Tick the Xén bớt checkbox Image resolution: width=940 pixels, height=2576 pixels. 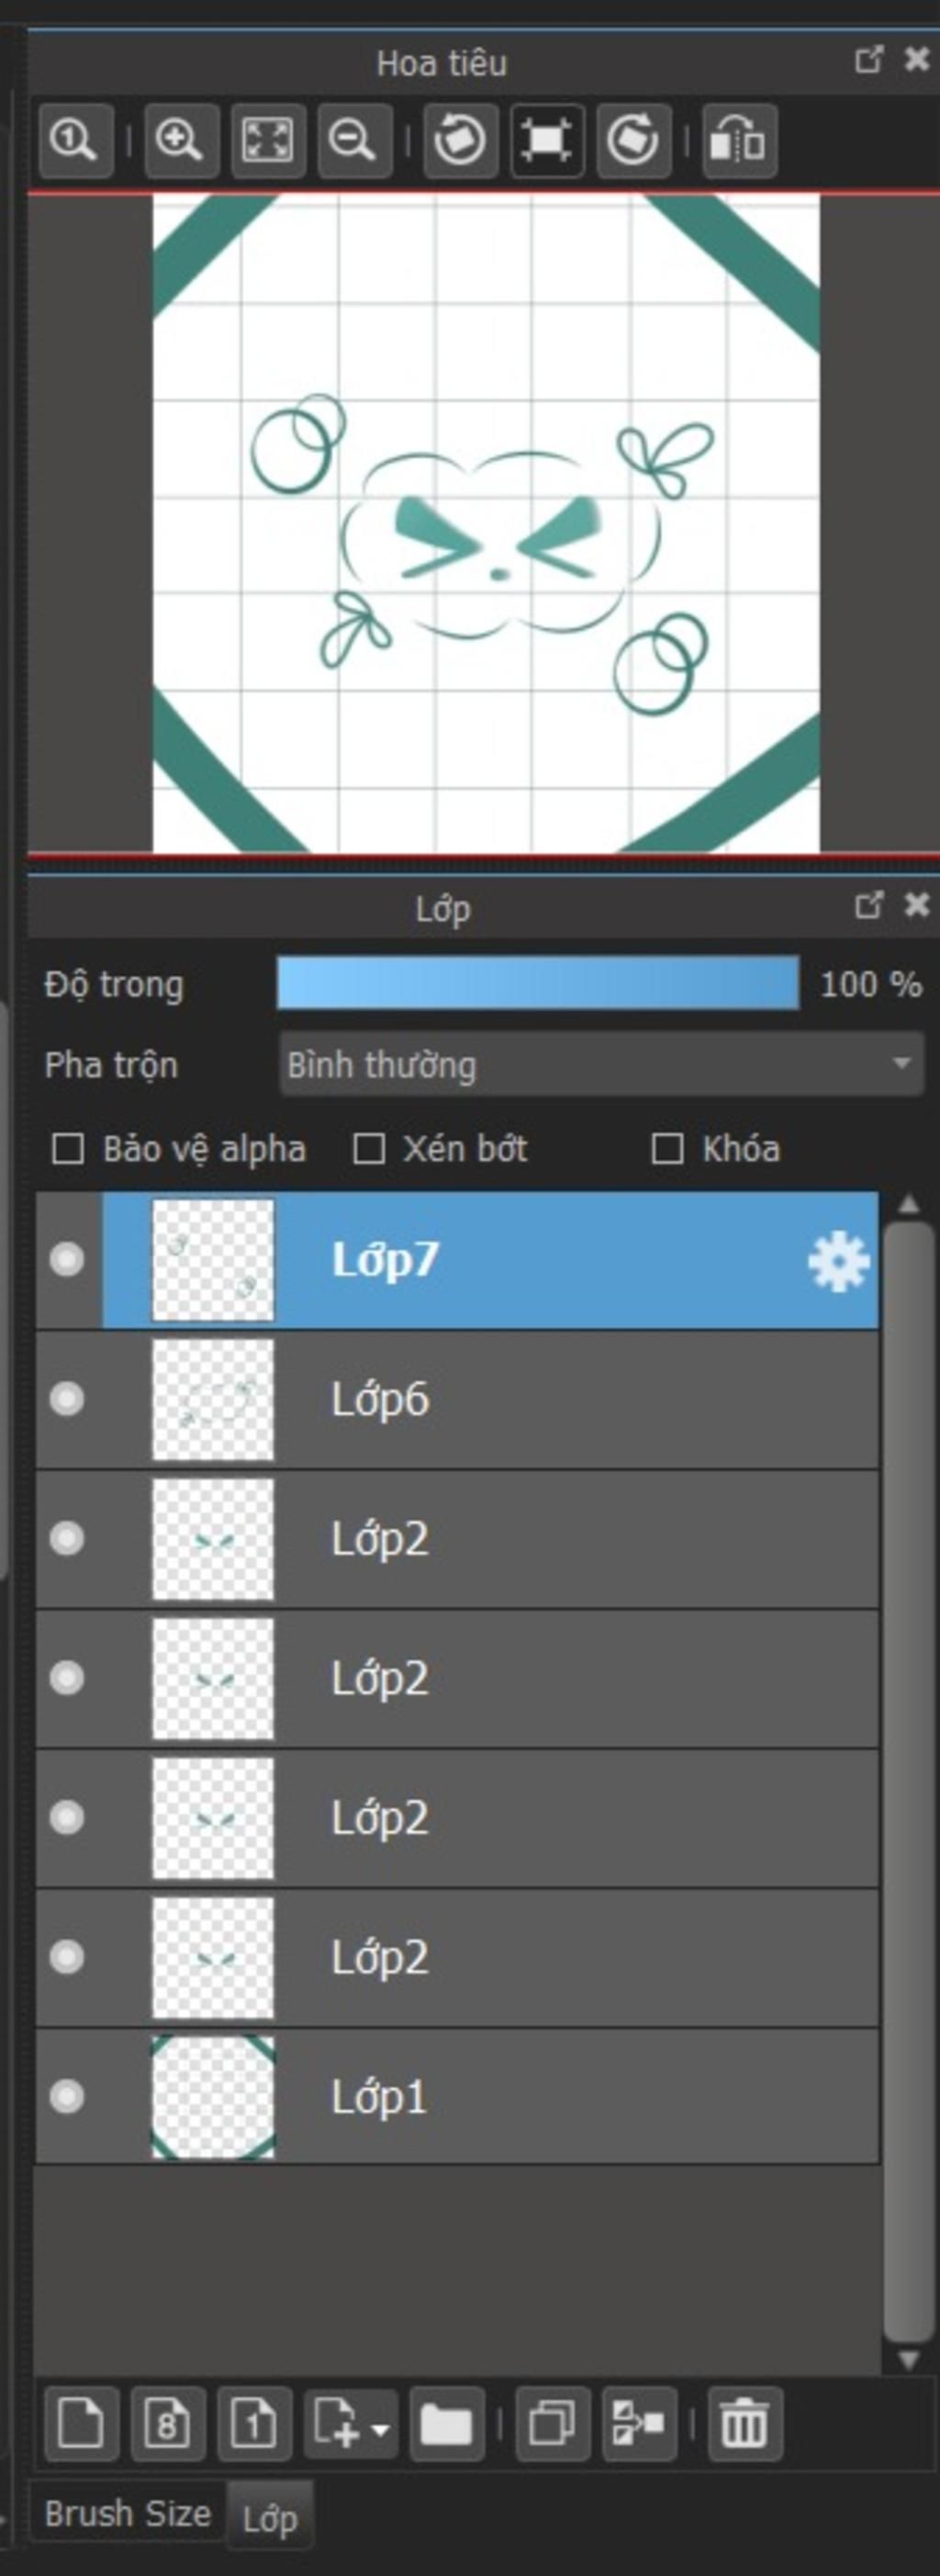pyautogui.click(x=369, y=1149)
